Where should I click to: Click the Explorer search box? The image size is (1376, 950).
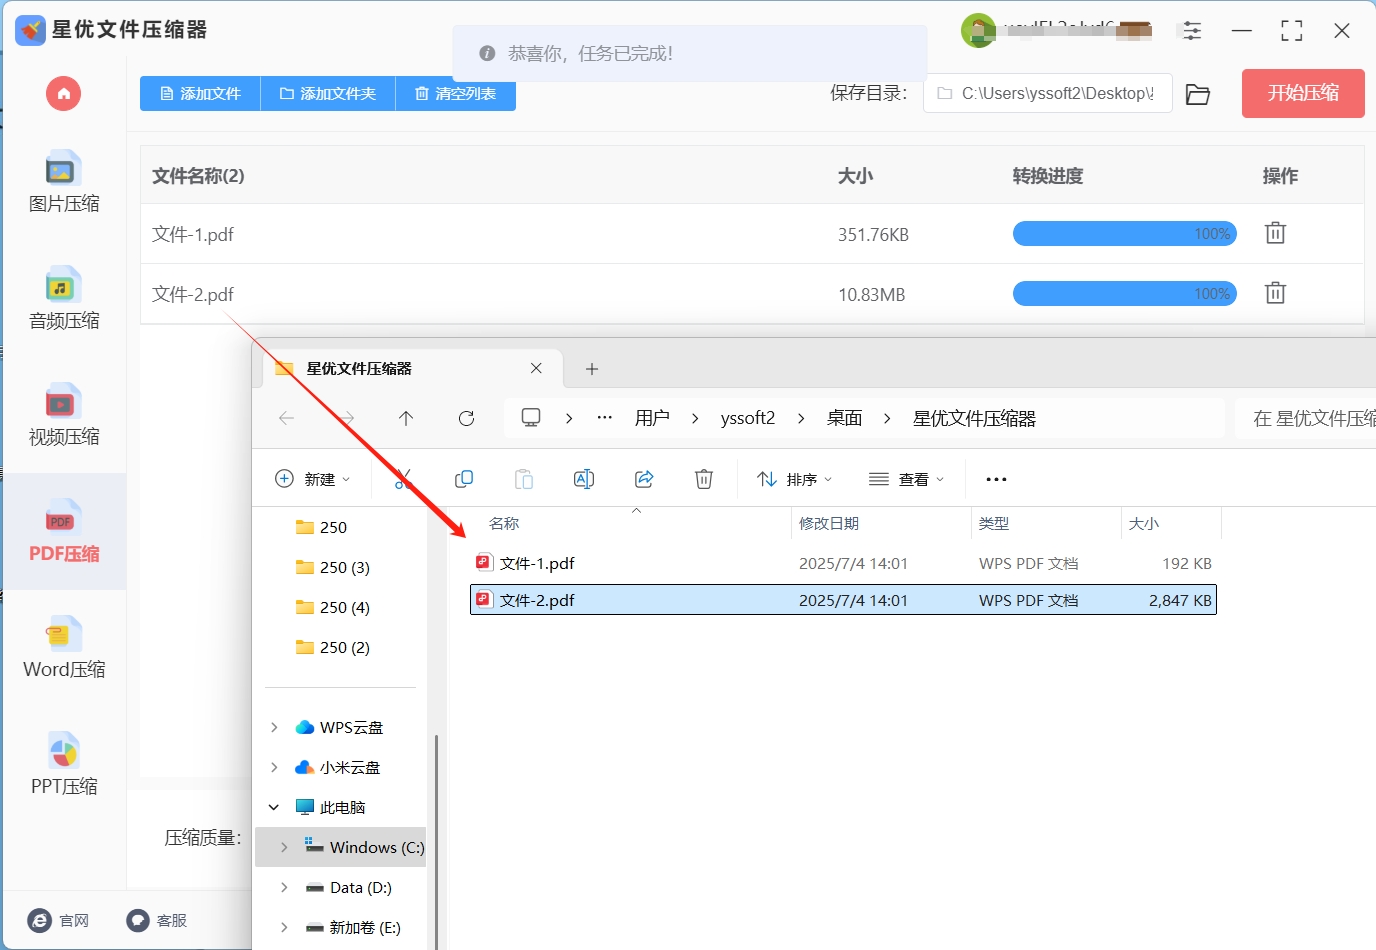click(x=1306, y=418)
